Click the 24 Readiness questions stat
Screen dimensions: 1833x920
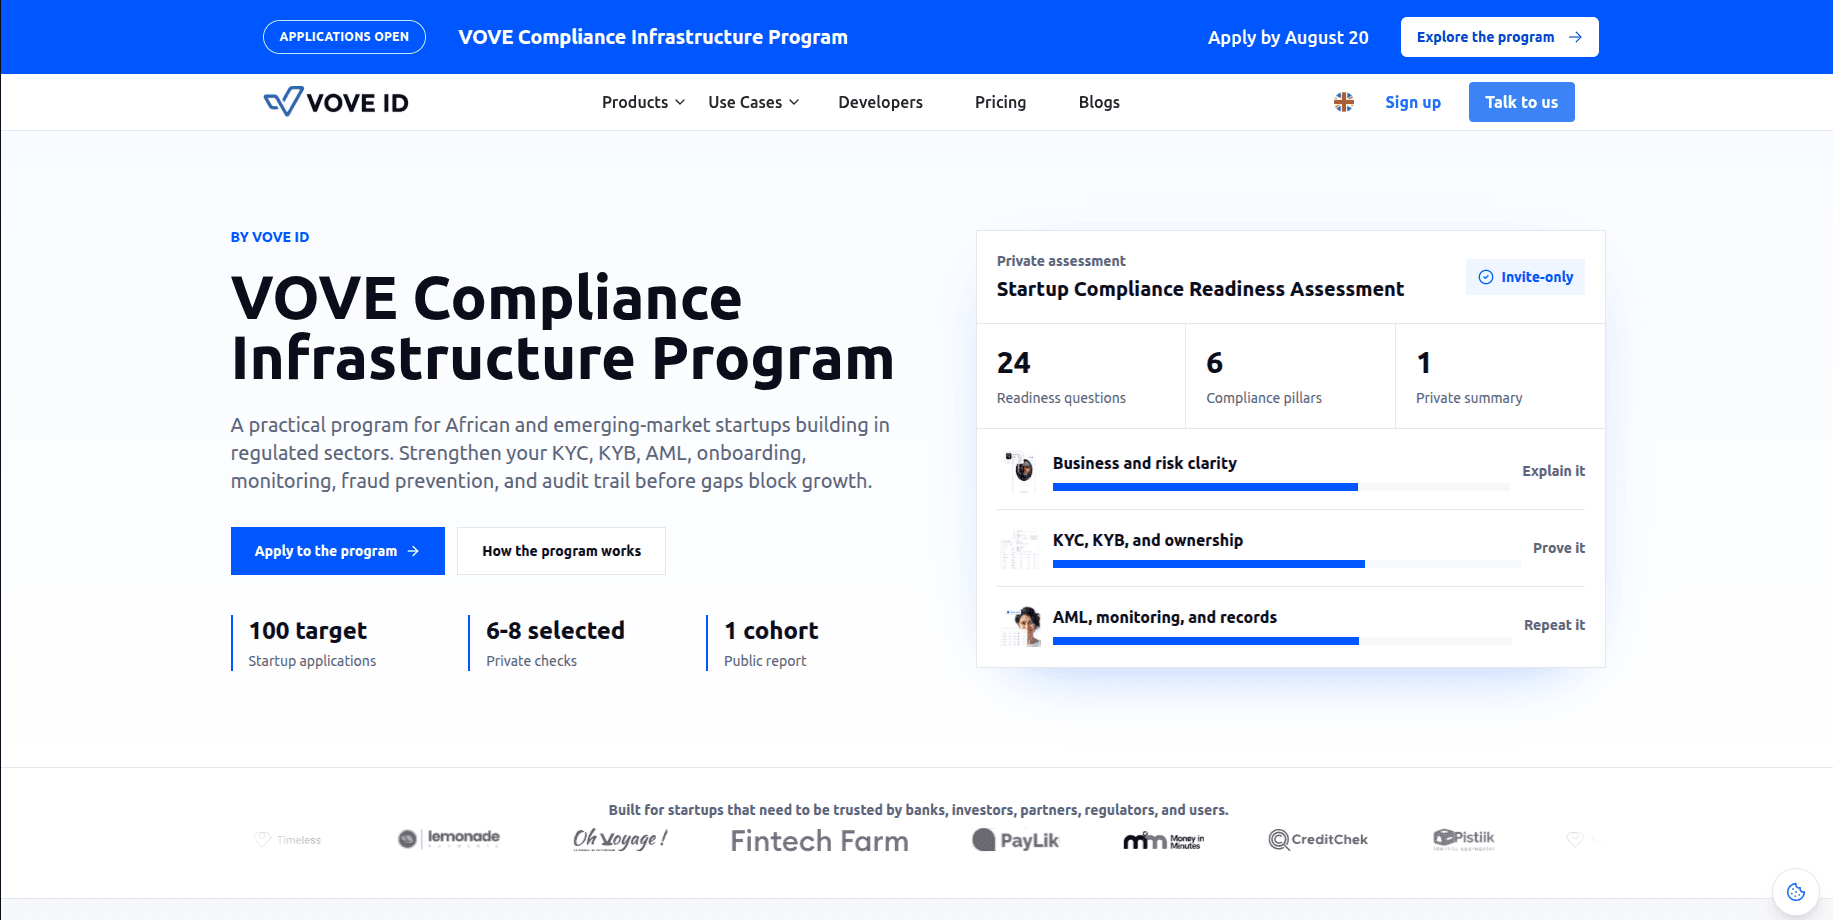point(1081,376)
